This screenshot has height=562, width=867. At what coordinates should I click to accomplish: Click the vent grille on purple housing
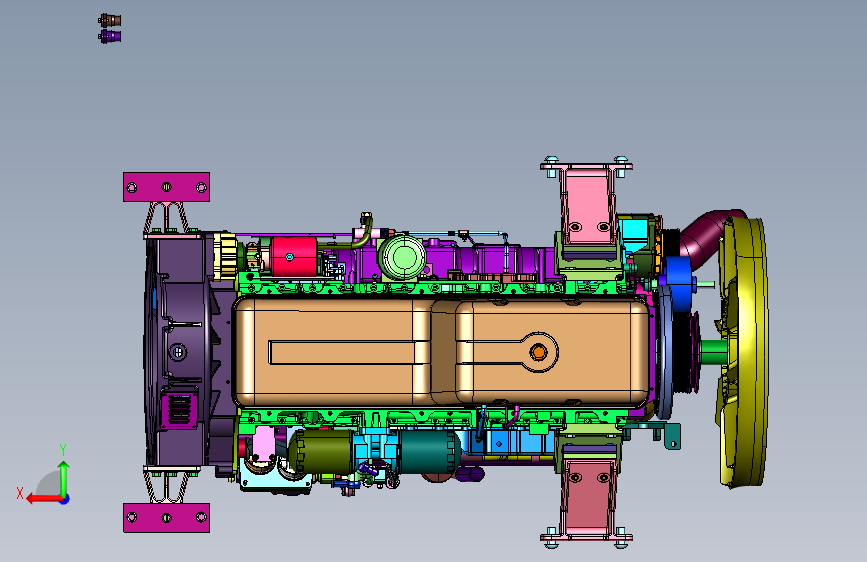[180, 410]
